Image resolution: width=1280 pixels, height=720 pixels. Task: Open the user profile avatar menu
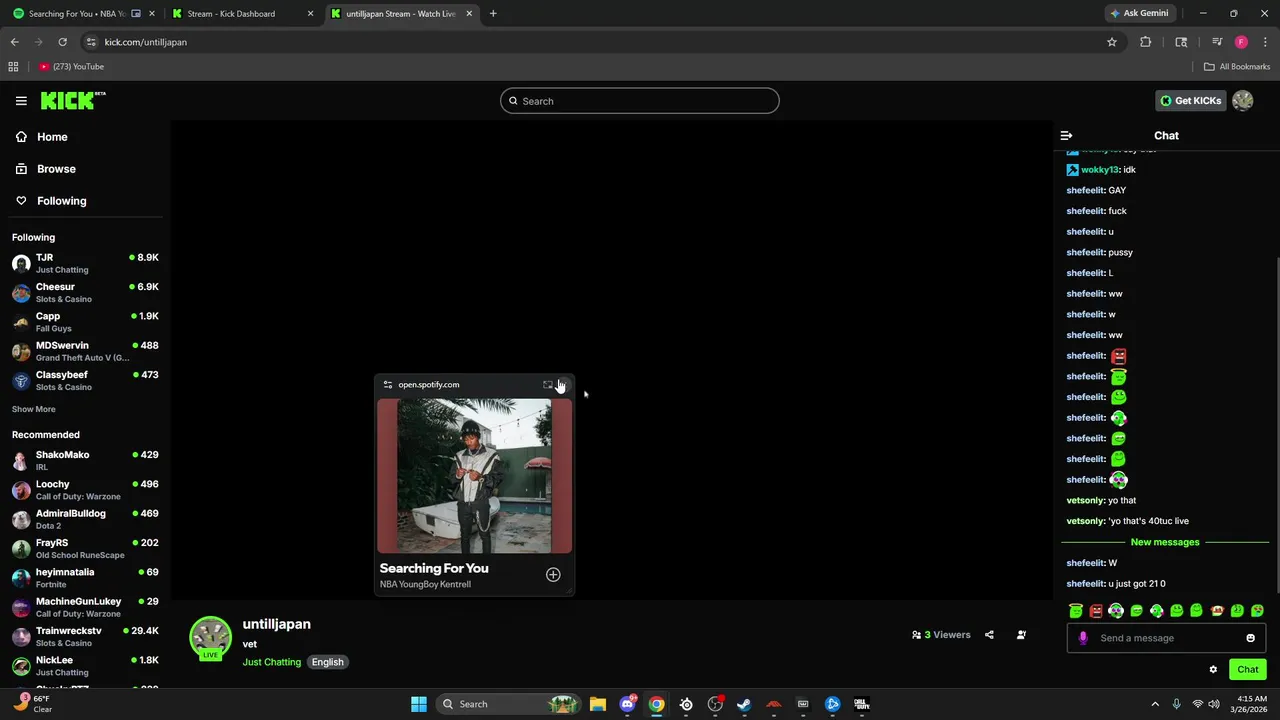1243,101
